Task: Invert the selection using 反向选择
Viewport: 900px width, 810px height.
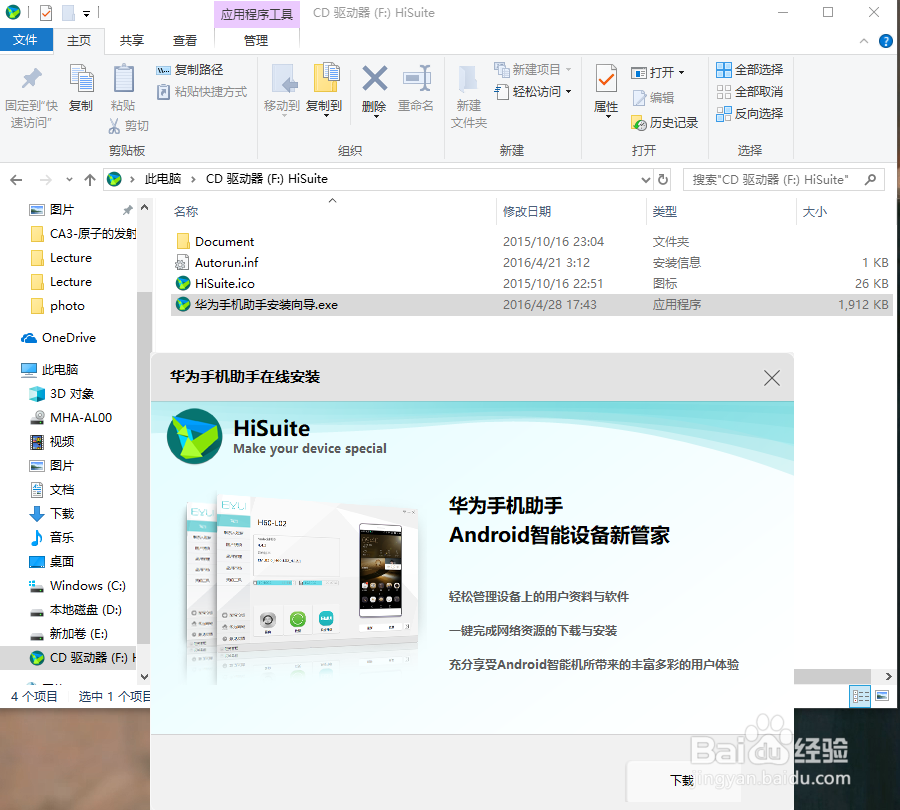Action: point(749,113)
